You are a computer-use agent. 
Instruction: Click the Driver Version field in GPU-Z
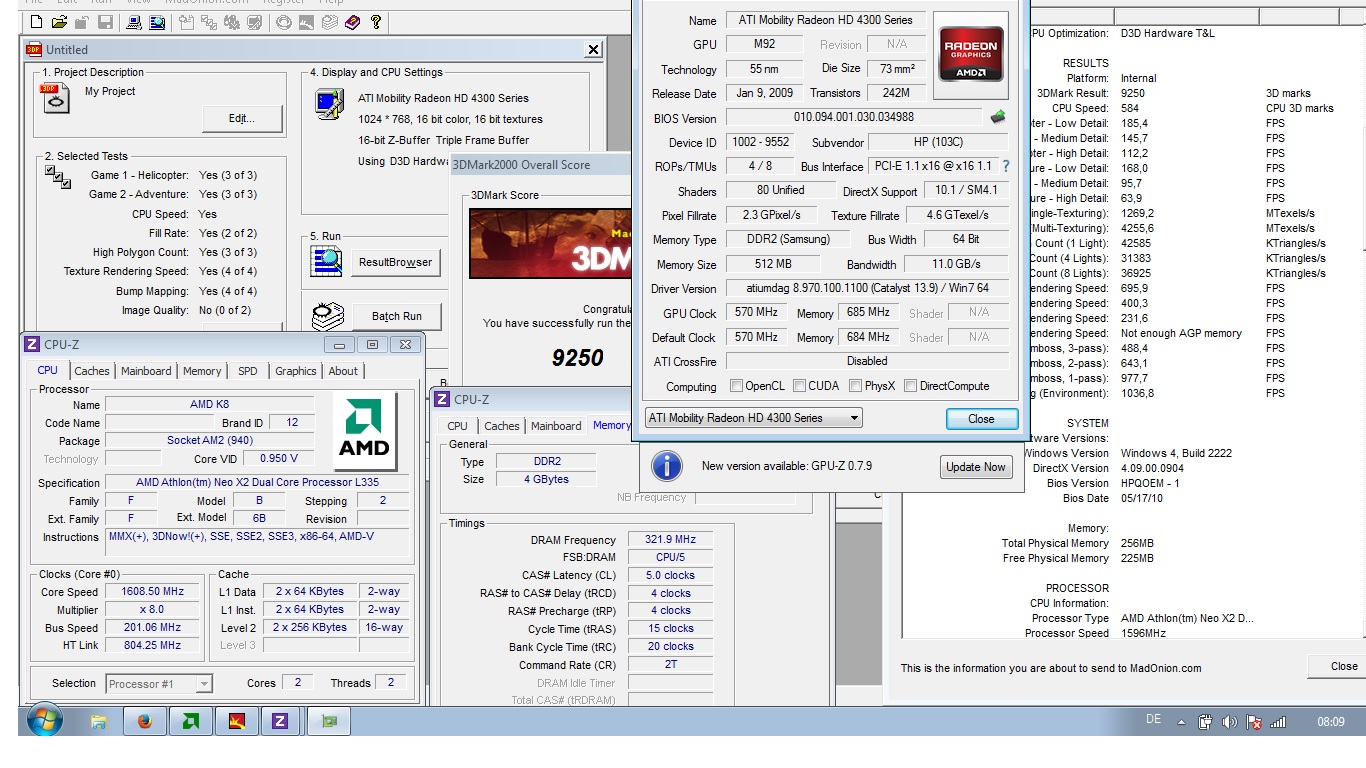pos(867,288)
